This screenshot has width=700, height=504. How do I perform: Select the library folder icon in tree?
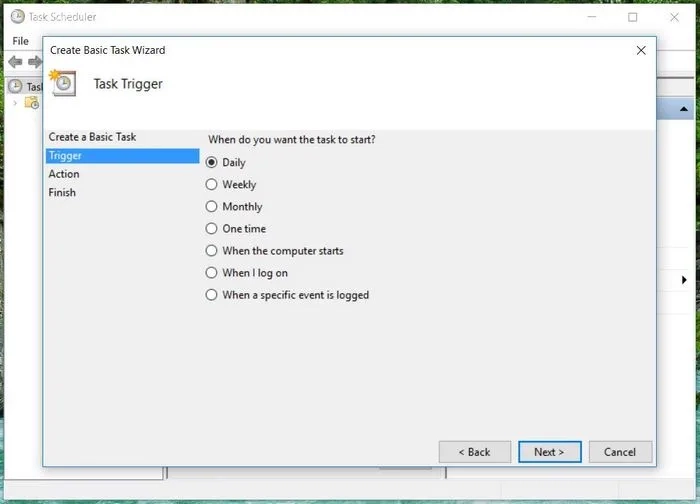click(31, 102)
